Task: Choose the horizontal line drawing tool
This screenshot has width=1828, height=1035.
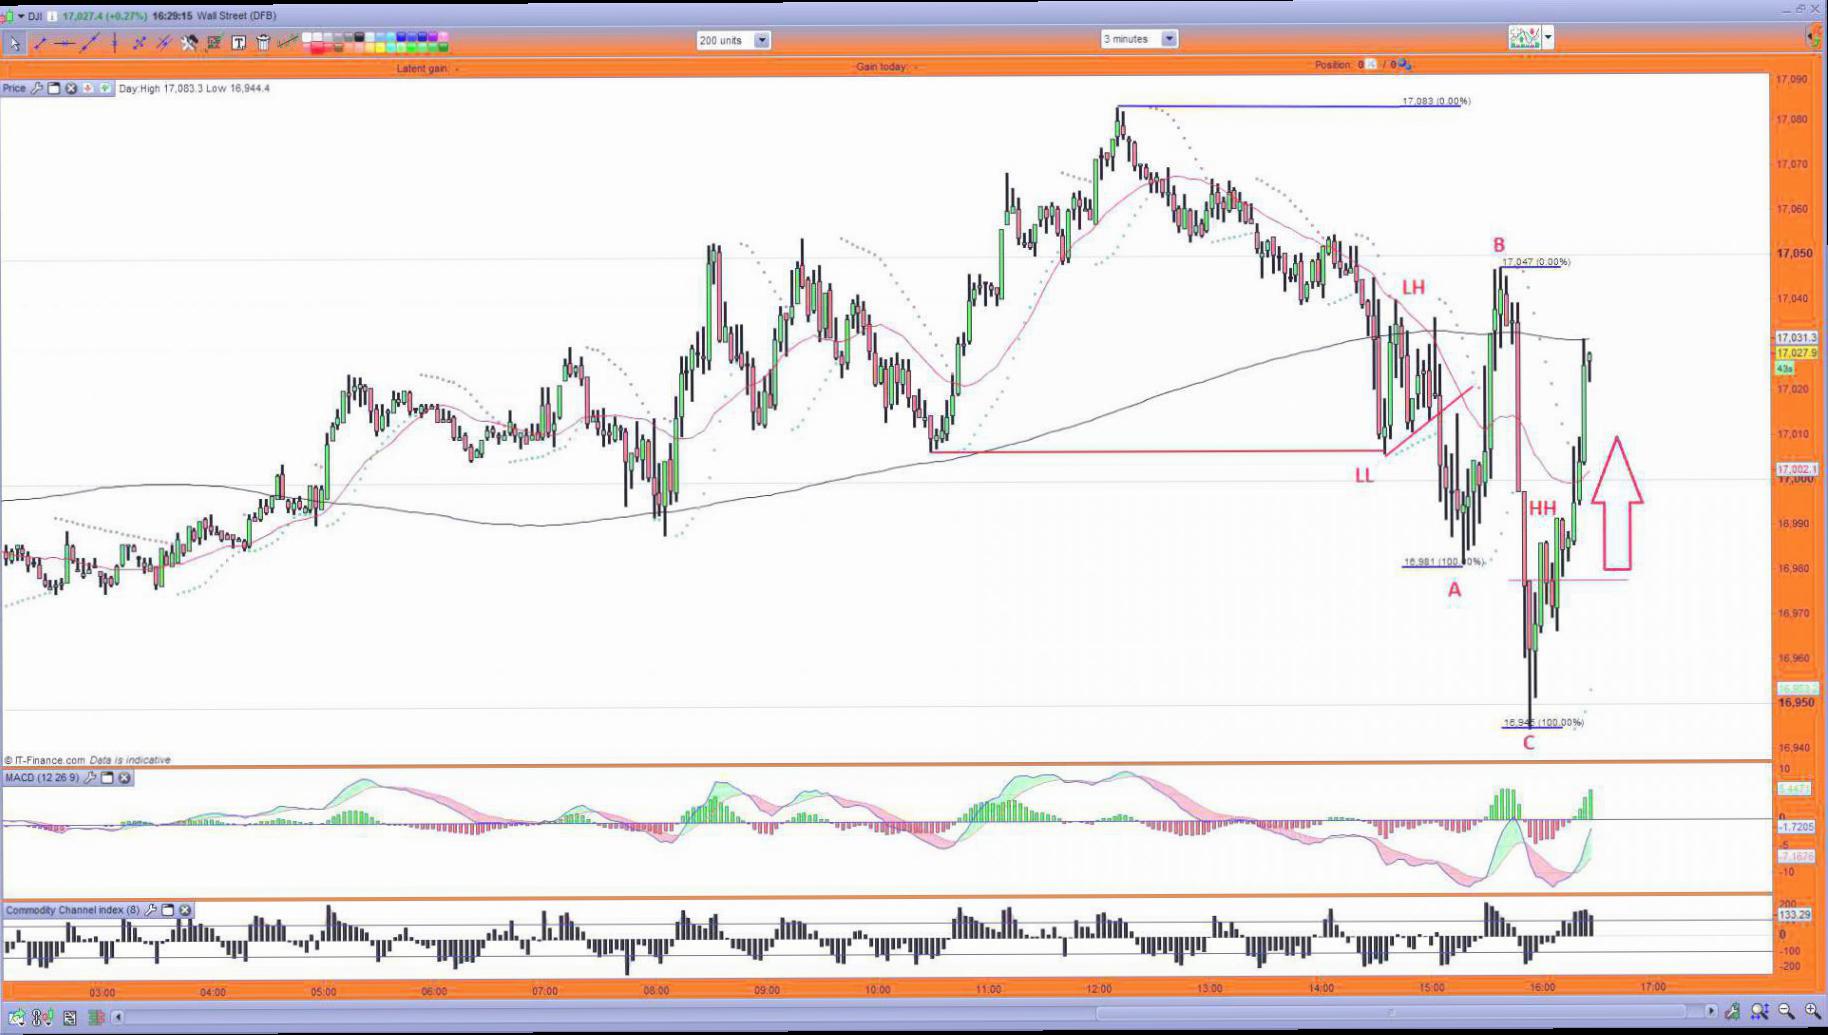Action: 64,43
